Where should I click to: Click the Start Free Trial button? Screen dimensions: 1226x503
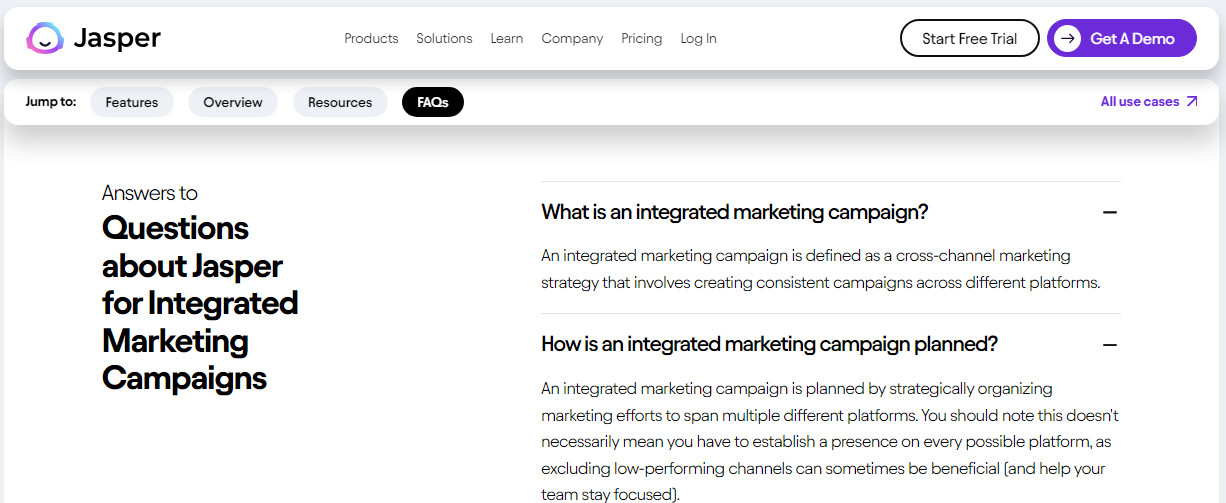tap(969, 38)
